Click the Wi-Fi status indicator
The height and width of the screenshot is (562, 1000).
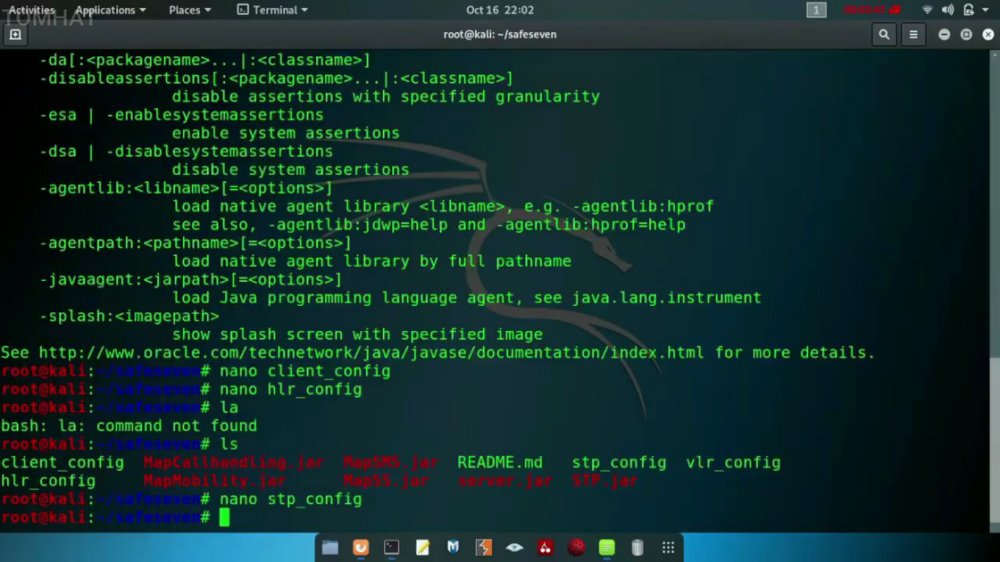click(927, 10)
